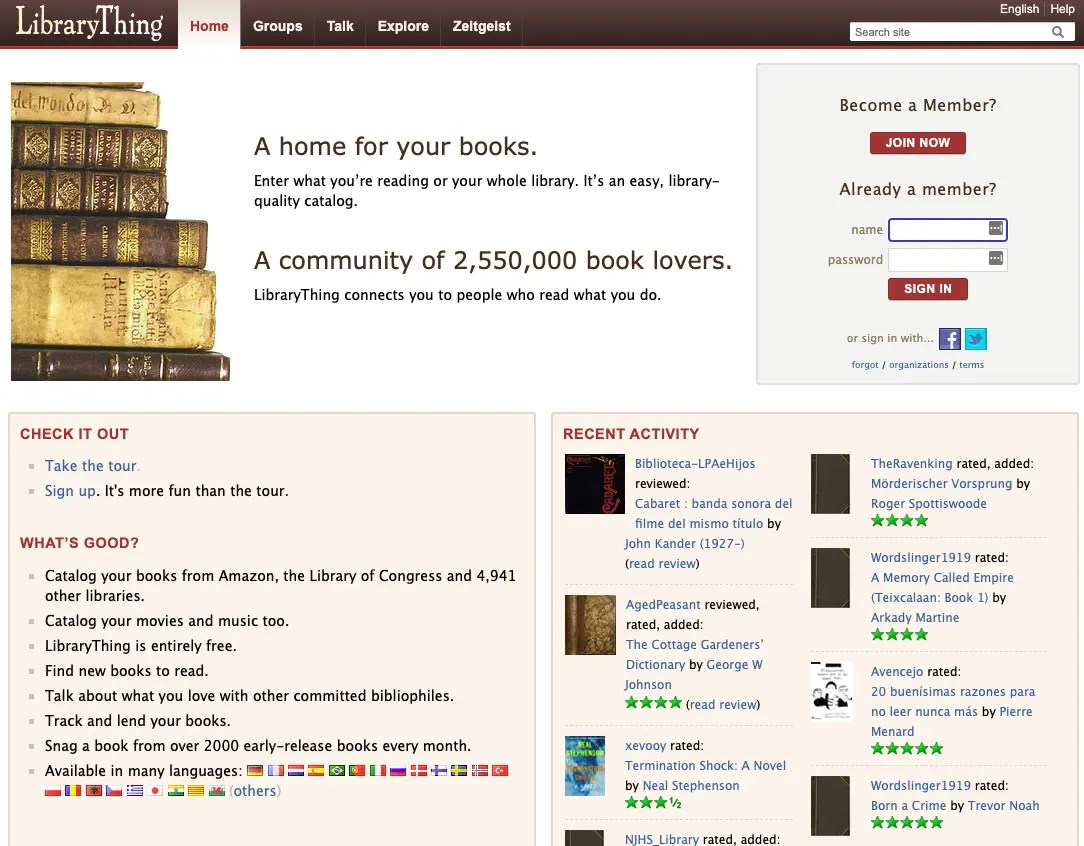Pick the Brazilian flag language icon
Image resolution: width=1084 pixels, height=846 pixels.
pos(336,771)
